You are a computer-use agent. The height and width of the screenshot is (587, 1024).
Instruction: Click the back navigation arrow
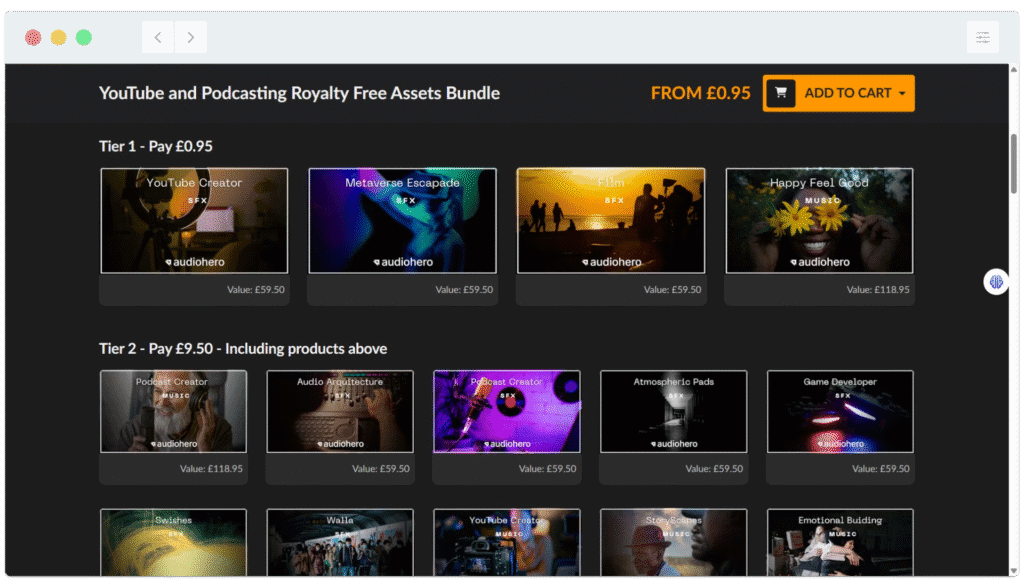157,36
